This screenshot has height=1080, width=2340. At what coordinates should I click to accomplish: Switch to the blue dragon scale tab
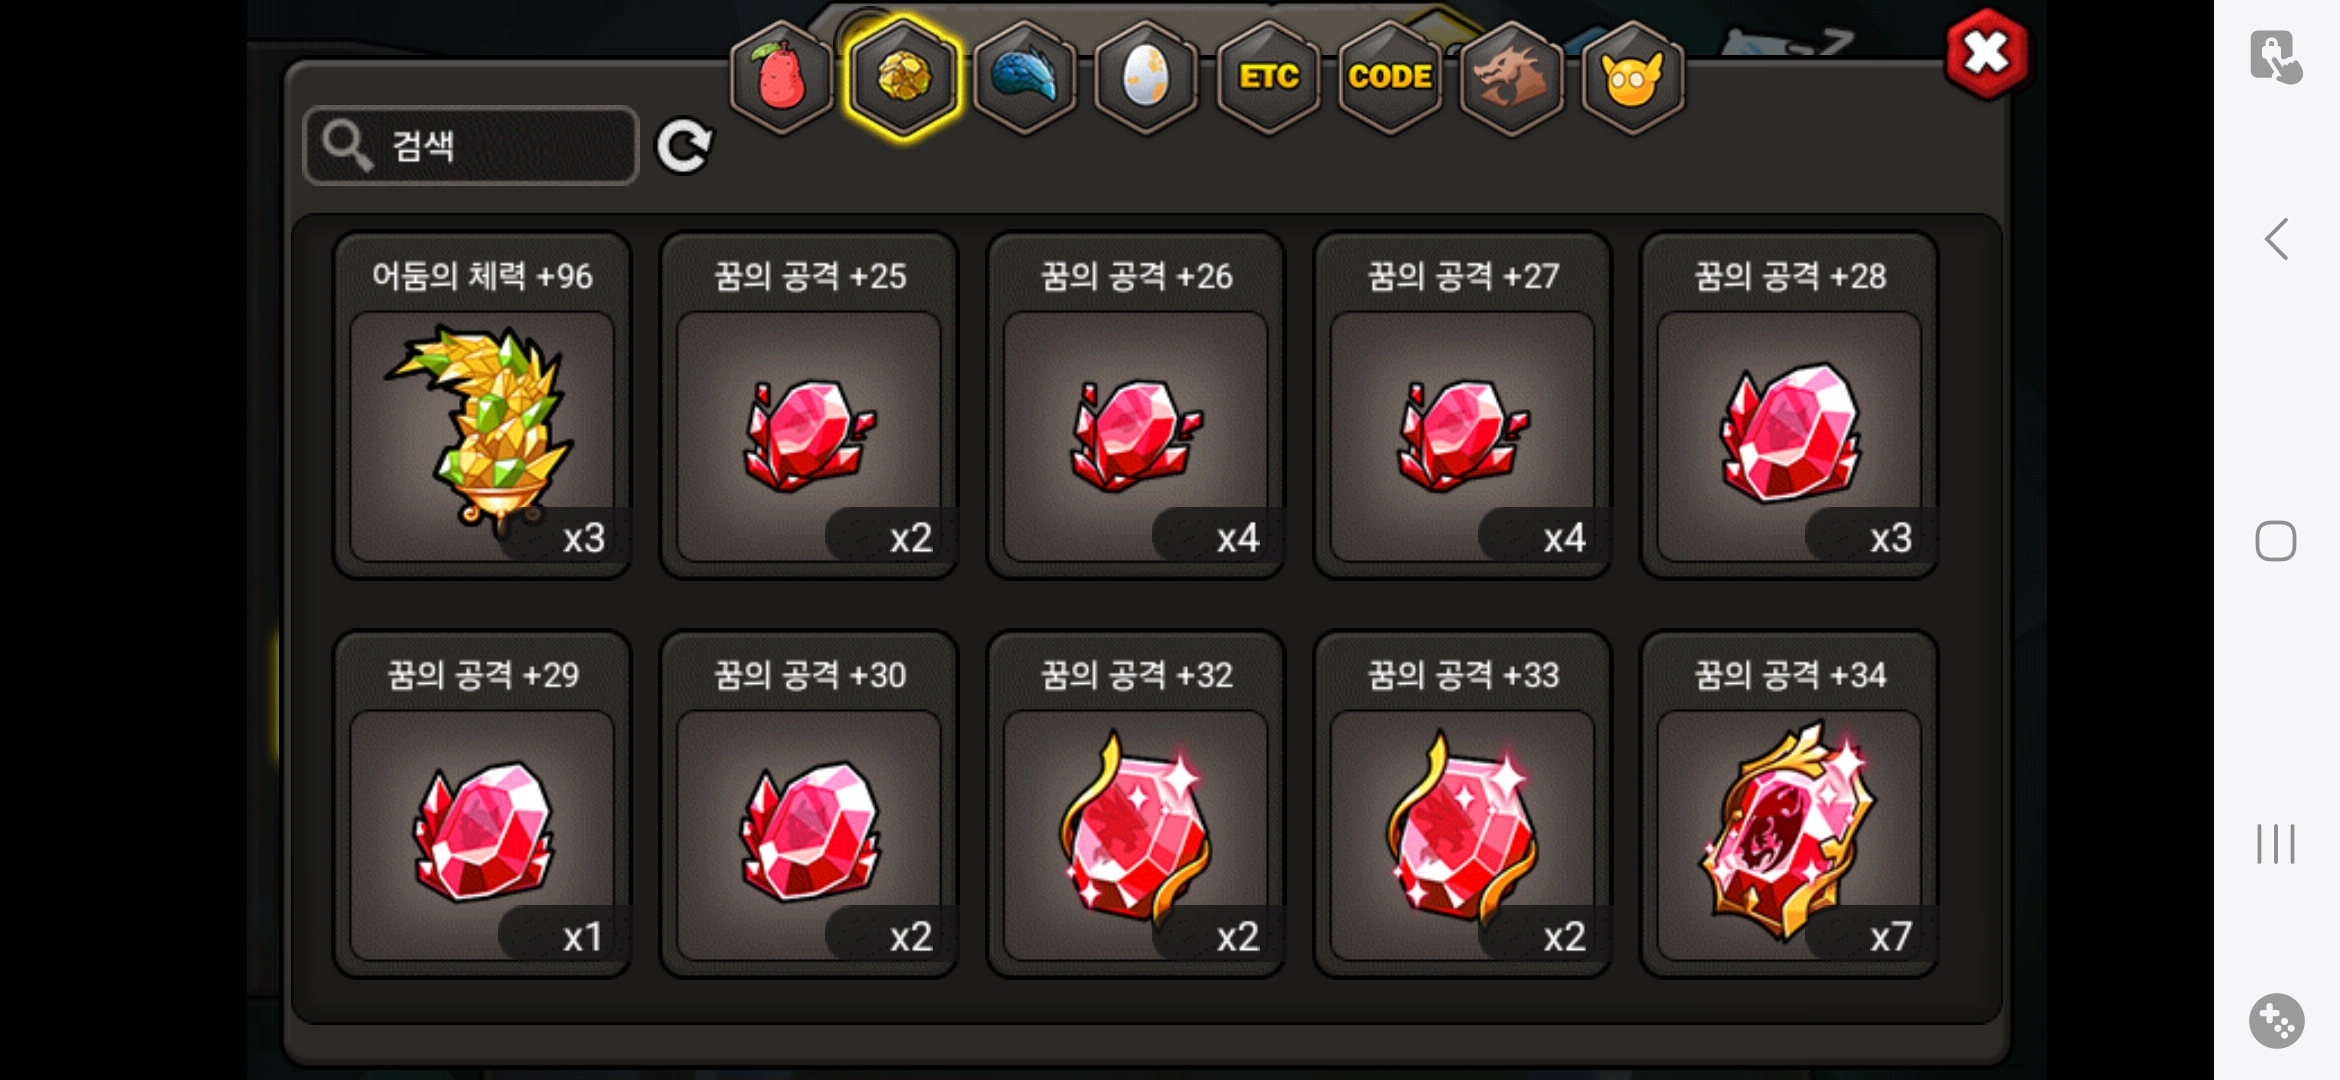coord(1025,77)
